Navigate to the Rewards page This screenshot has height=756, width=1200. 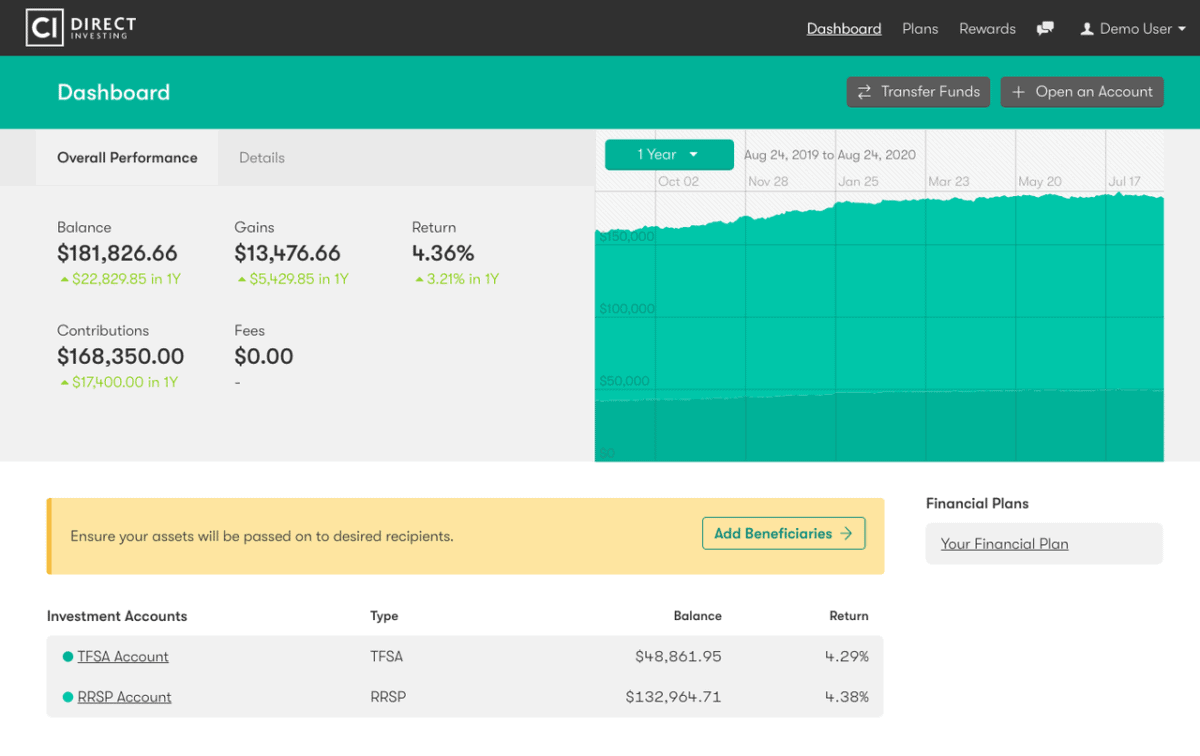pyautogui.click(x=987, y=29)
